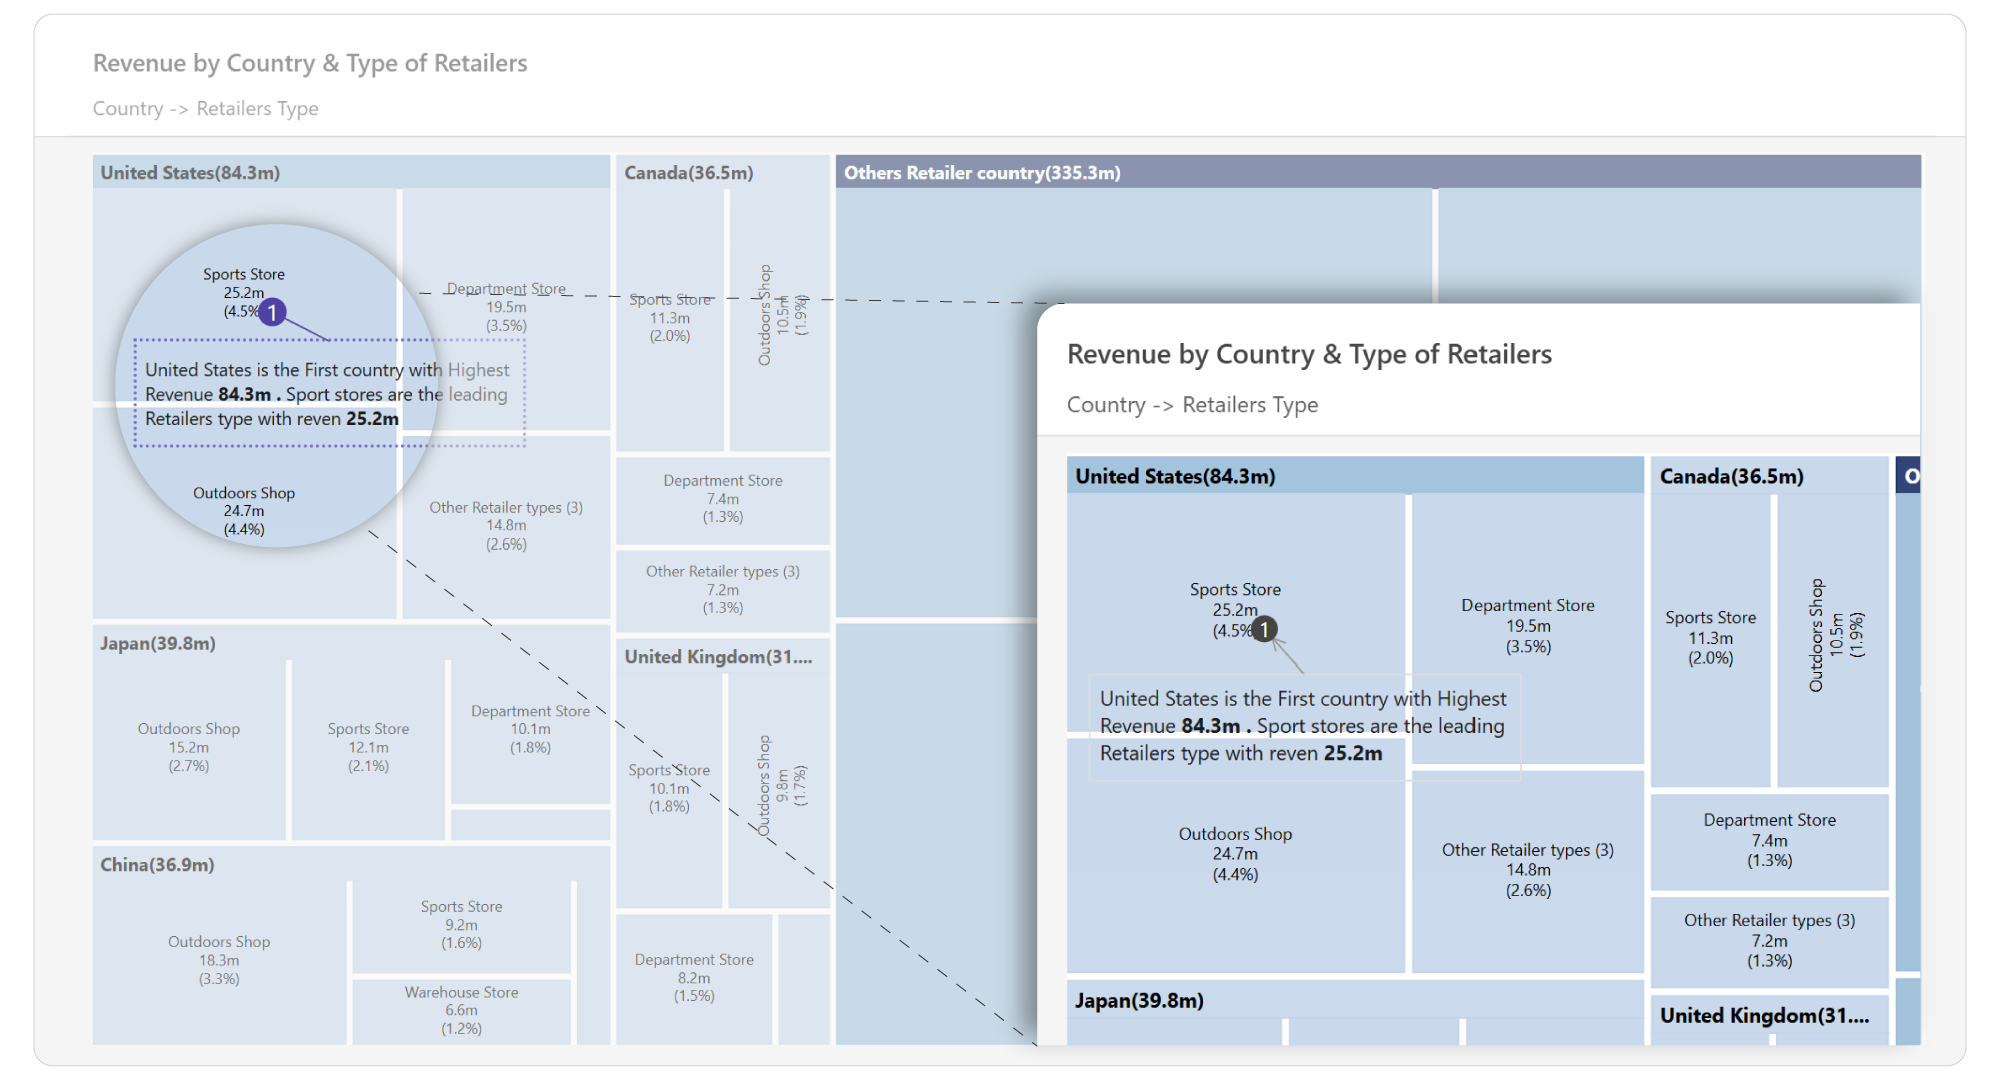This screenshot has height=1080, width=2000.
Task: Select the China(36.9m) group header
Action: (351, 864)
